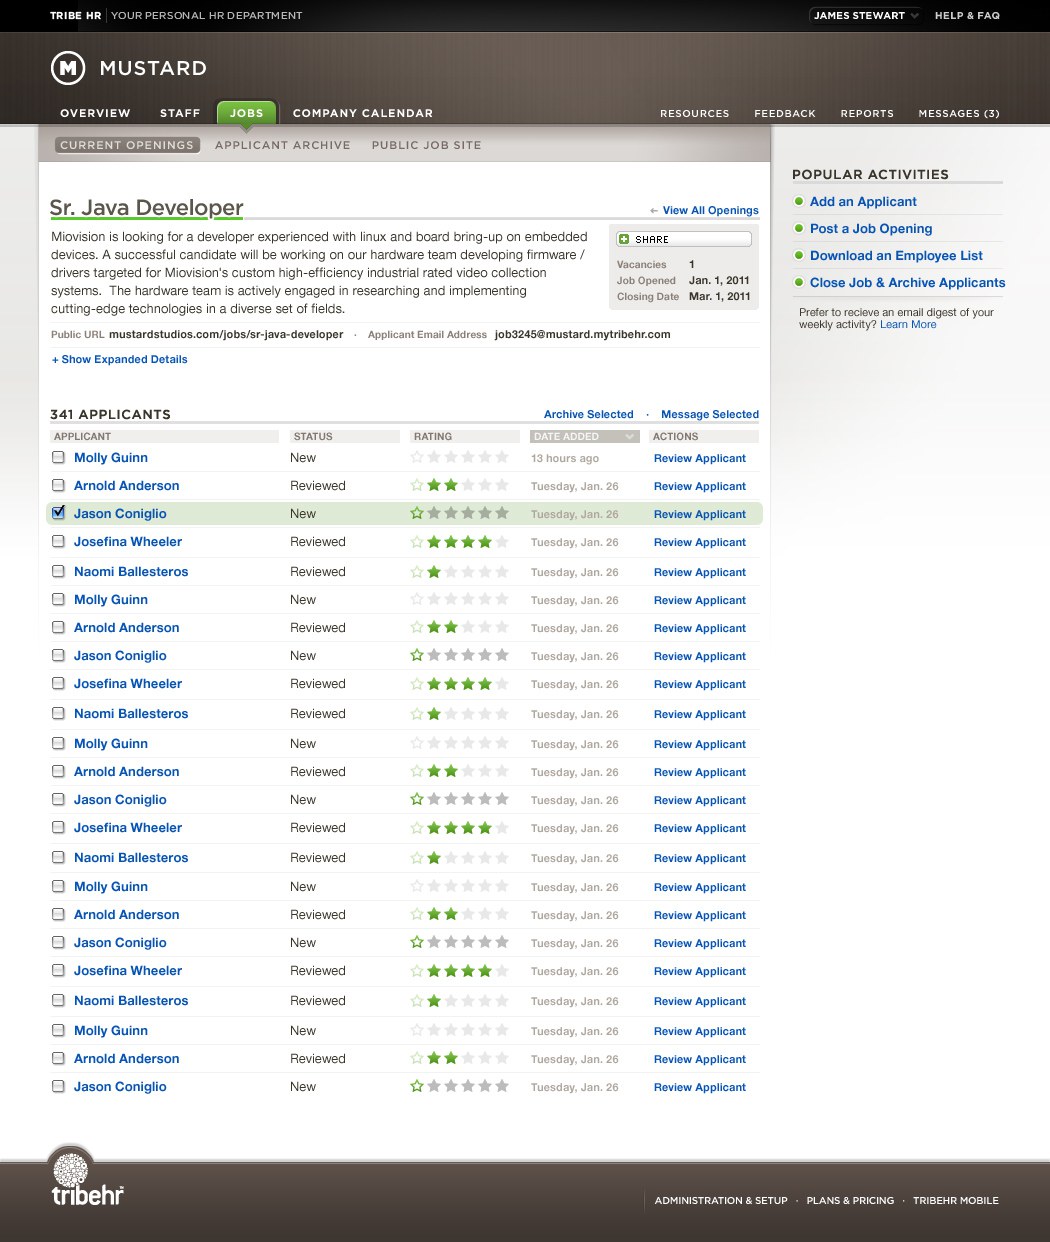Click the green bullet beside Download an Employee List
The image size is (1050, 1242).
pos(799,255)
